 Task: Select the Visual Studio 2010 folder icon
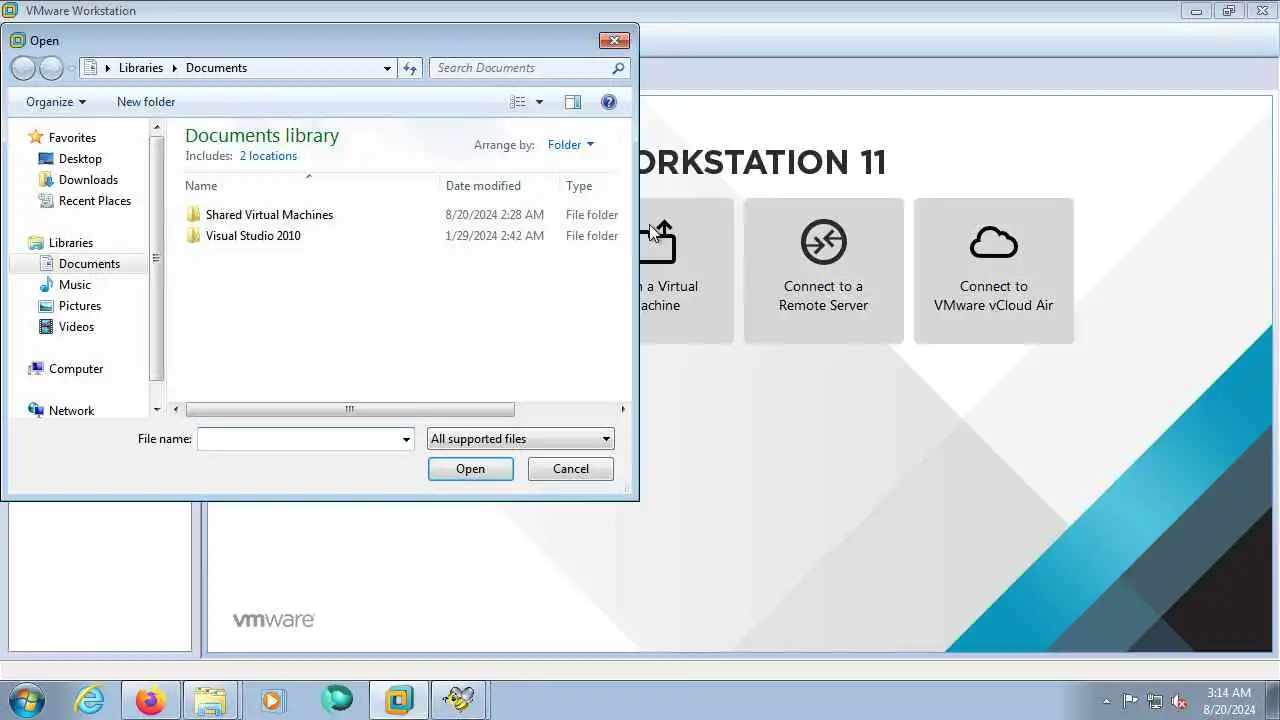click(194, 236)
